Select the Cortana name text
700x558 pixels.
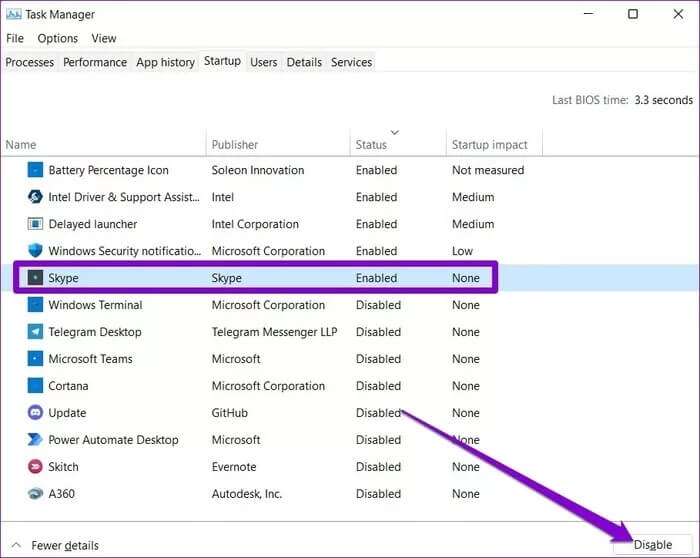[68, 386]
